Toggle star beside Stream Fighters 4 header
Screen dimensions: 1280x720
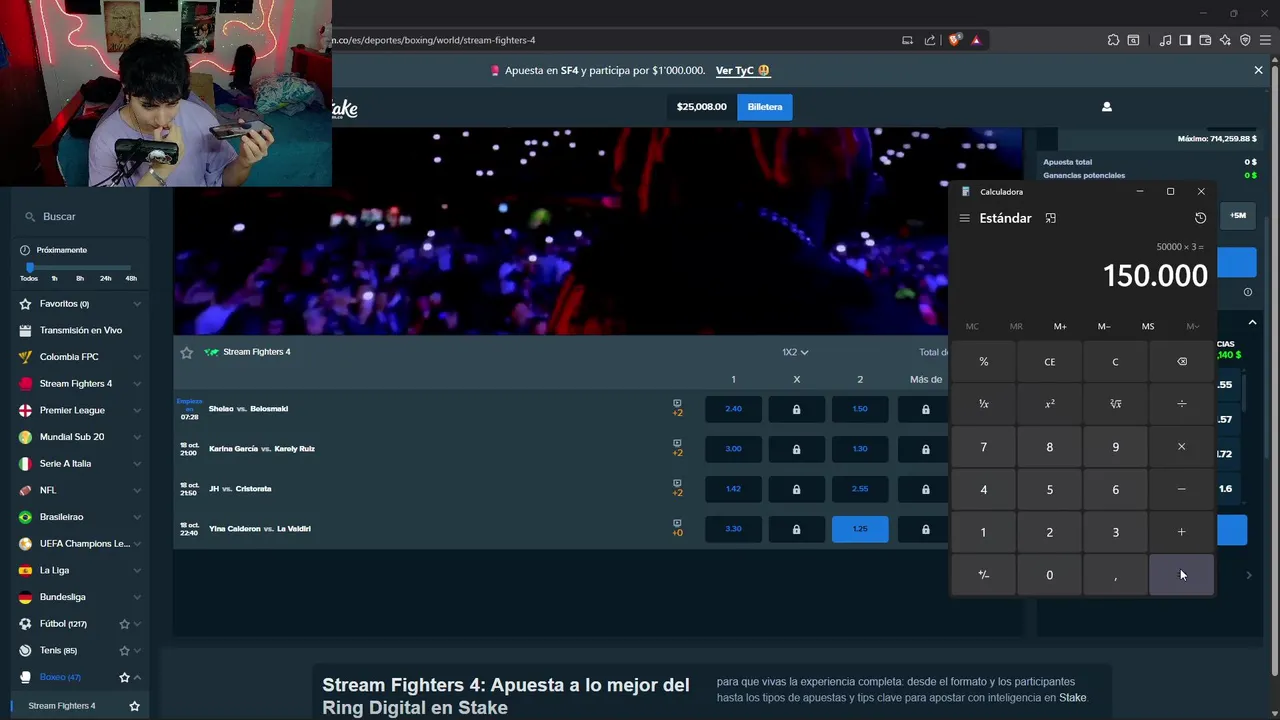point(186,352)
